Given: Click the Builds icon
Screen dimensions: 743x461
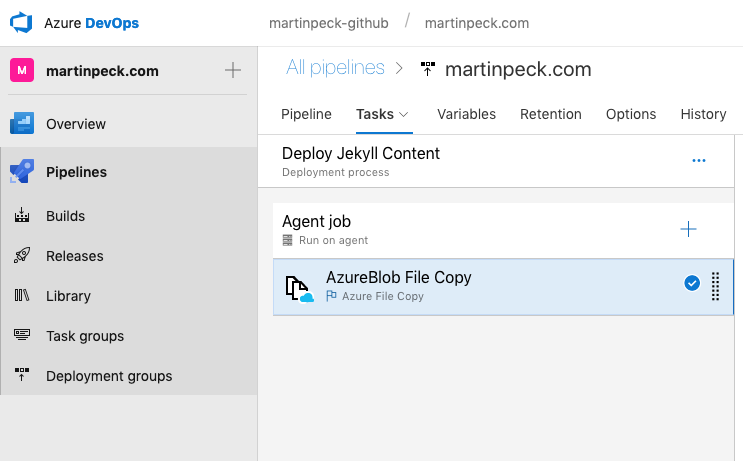Looking at the screenshot, I should (22, 215).
